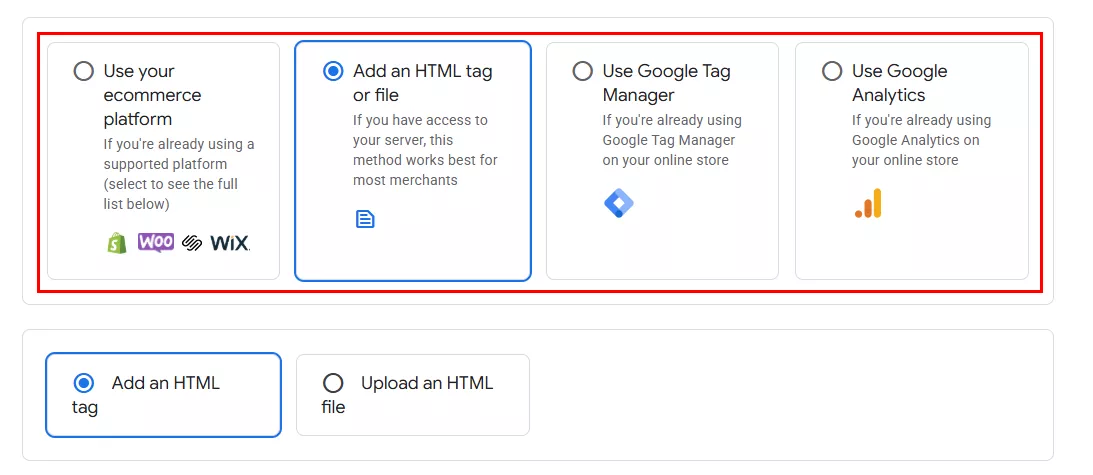This screenshot has width=1093, height=475.
Task: Click the Wix logo icon
Action: [x=230, y=243]
